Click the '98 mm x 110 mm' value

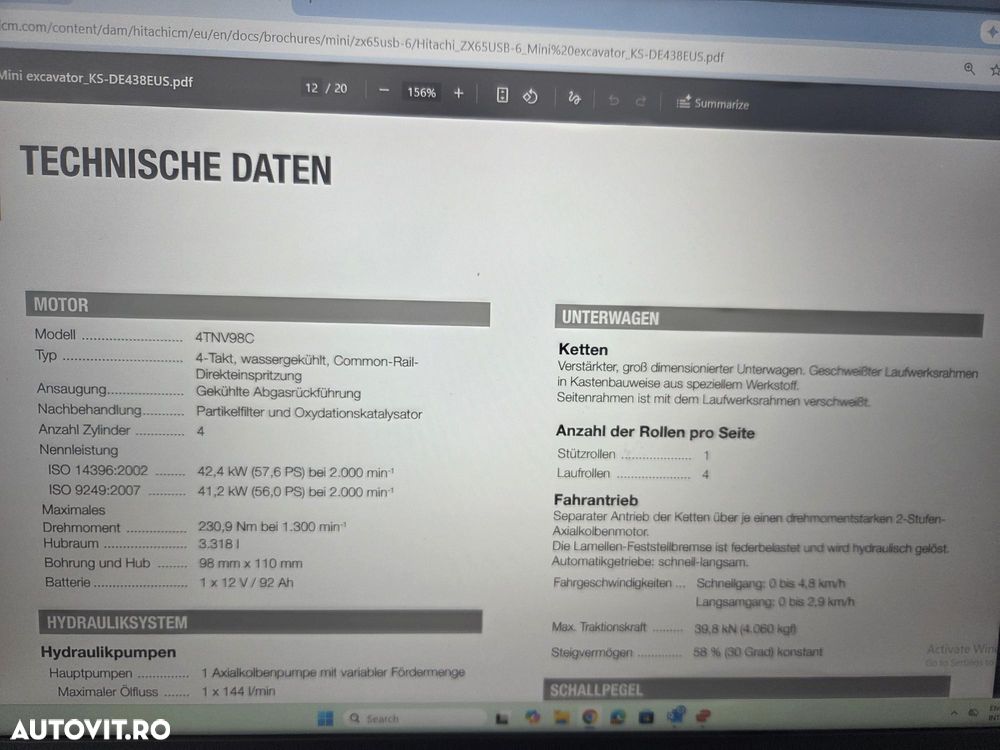click(250, 563)
